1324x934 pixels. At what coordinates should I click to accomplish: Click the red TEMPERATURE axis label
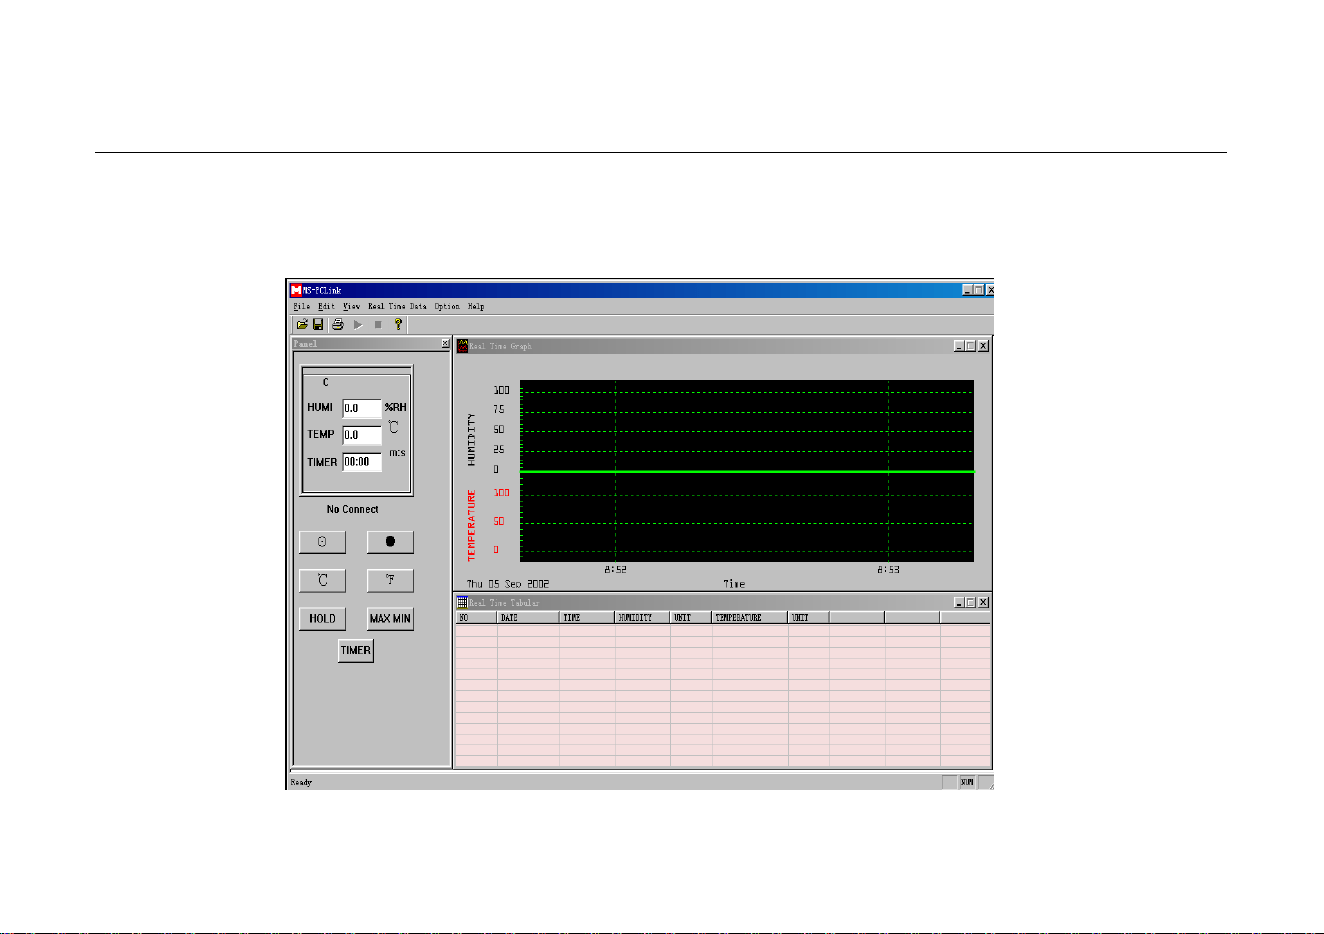click(x=471, y=525)
